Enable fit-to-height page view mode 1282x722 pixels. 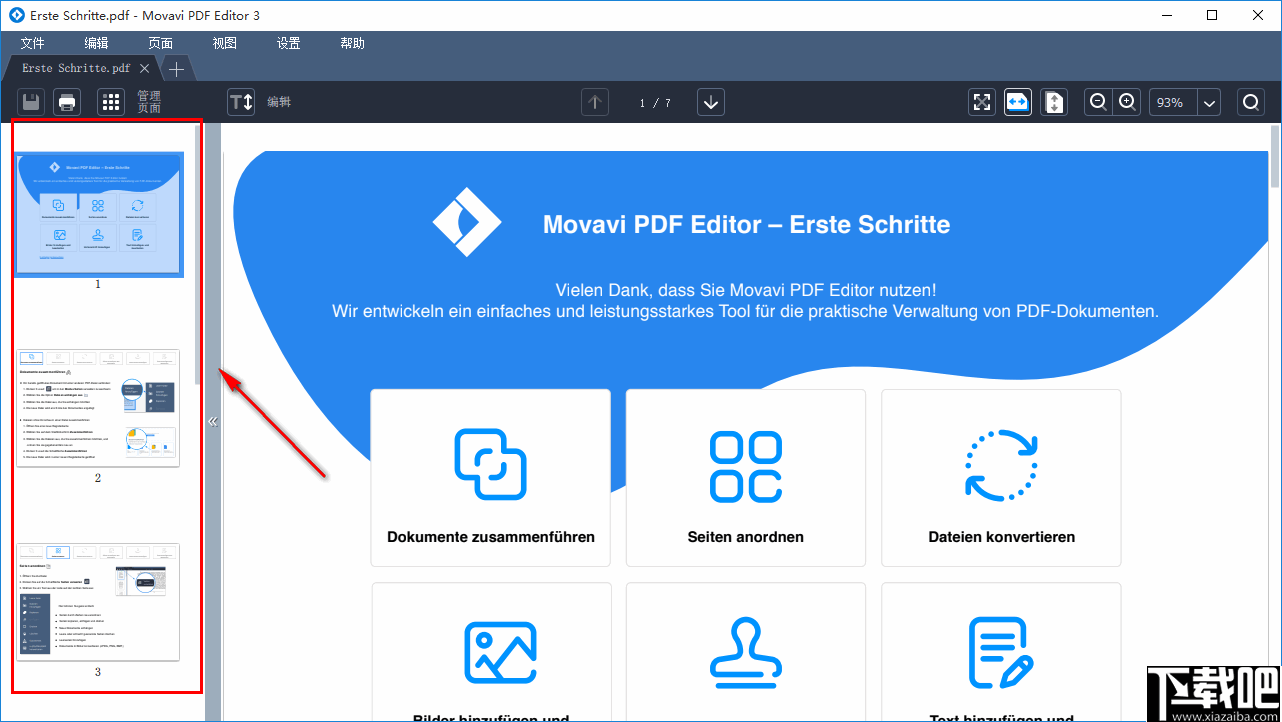(x=1053, y=101)
